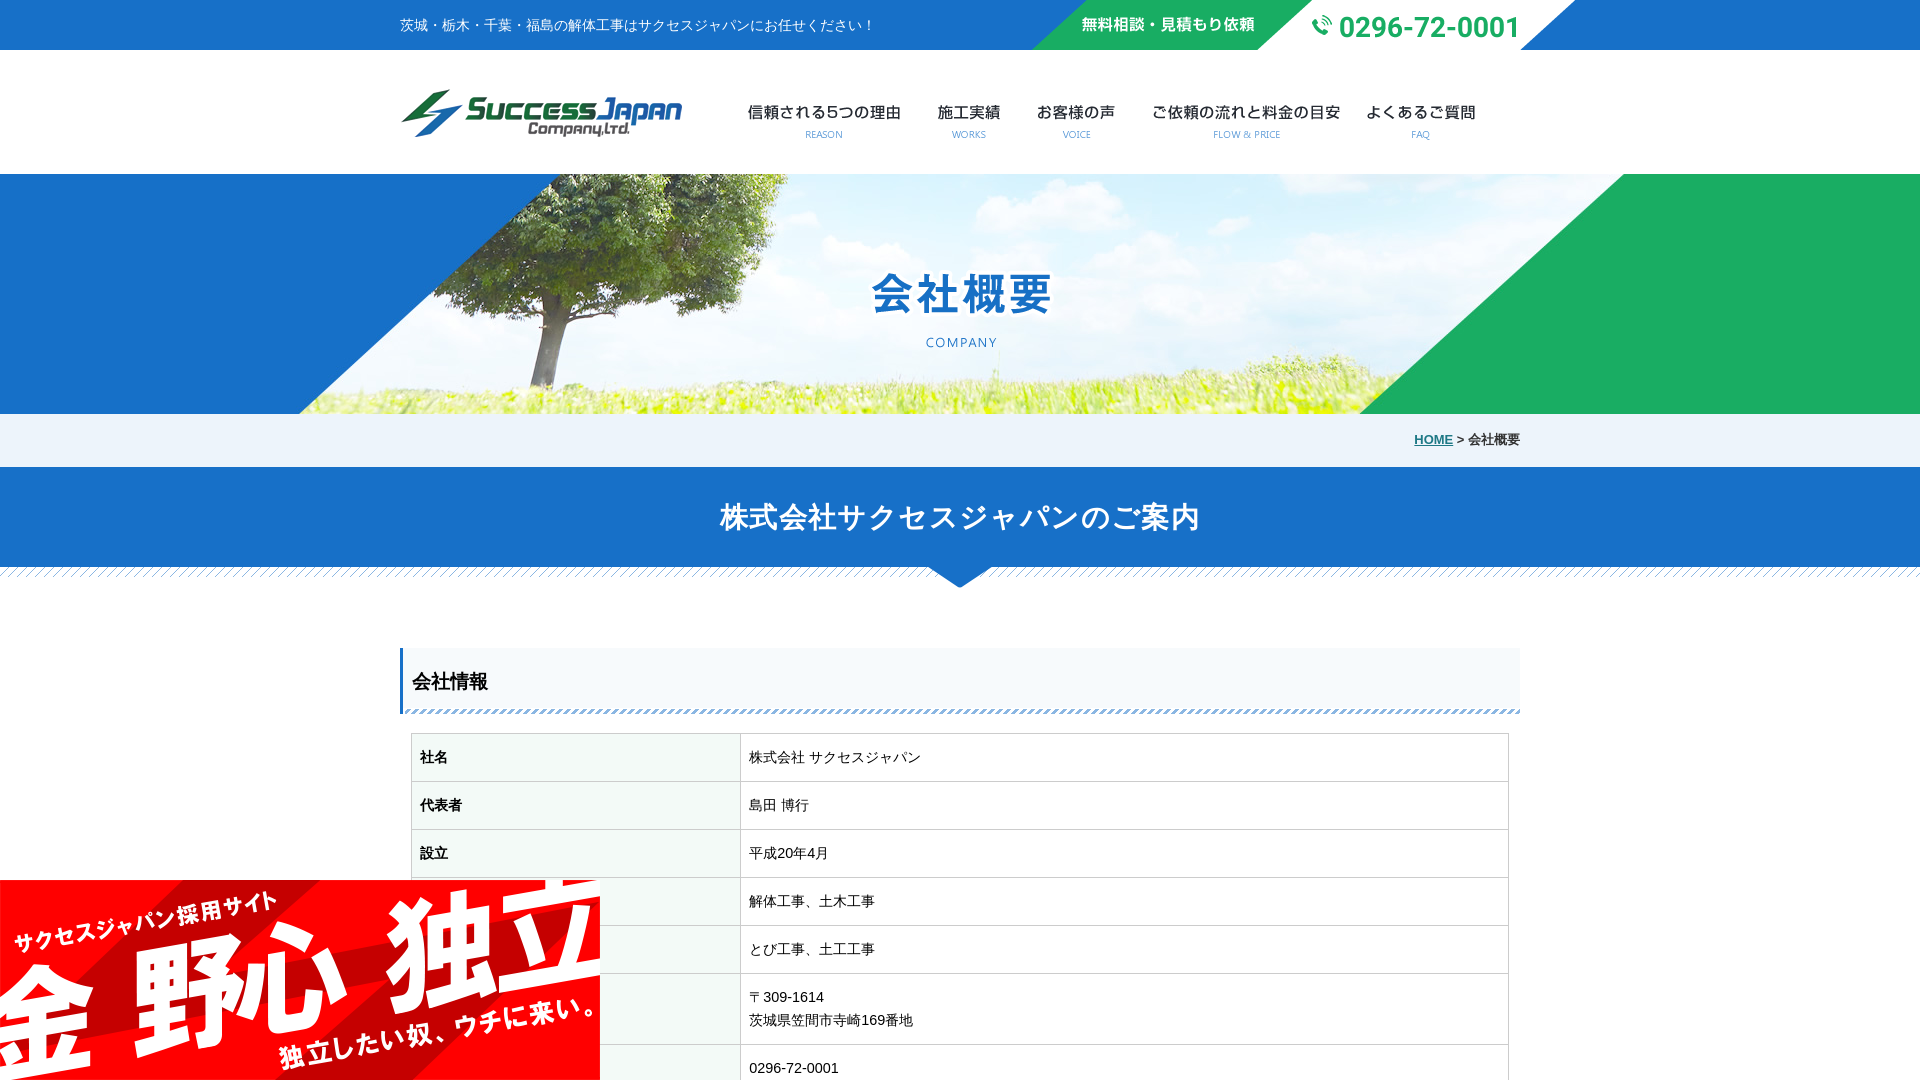Click the FAQ label under よくあるご質問

tap(1421, 134)
